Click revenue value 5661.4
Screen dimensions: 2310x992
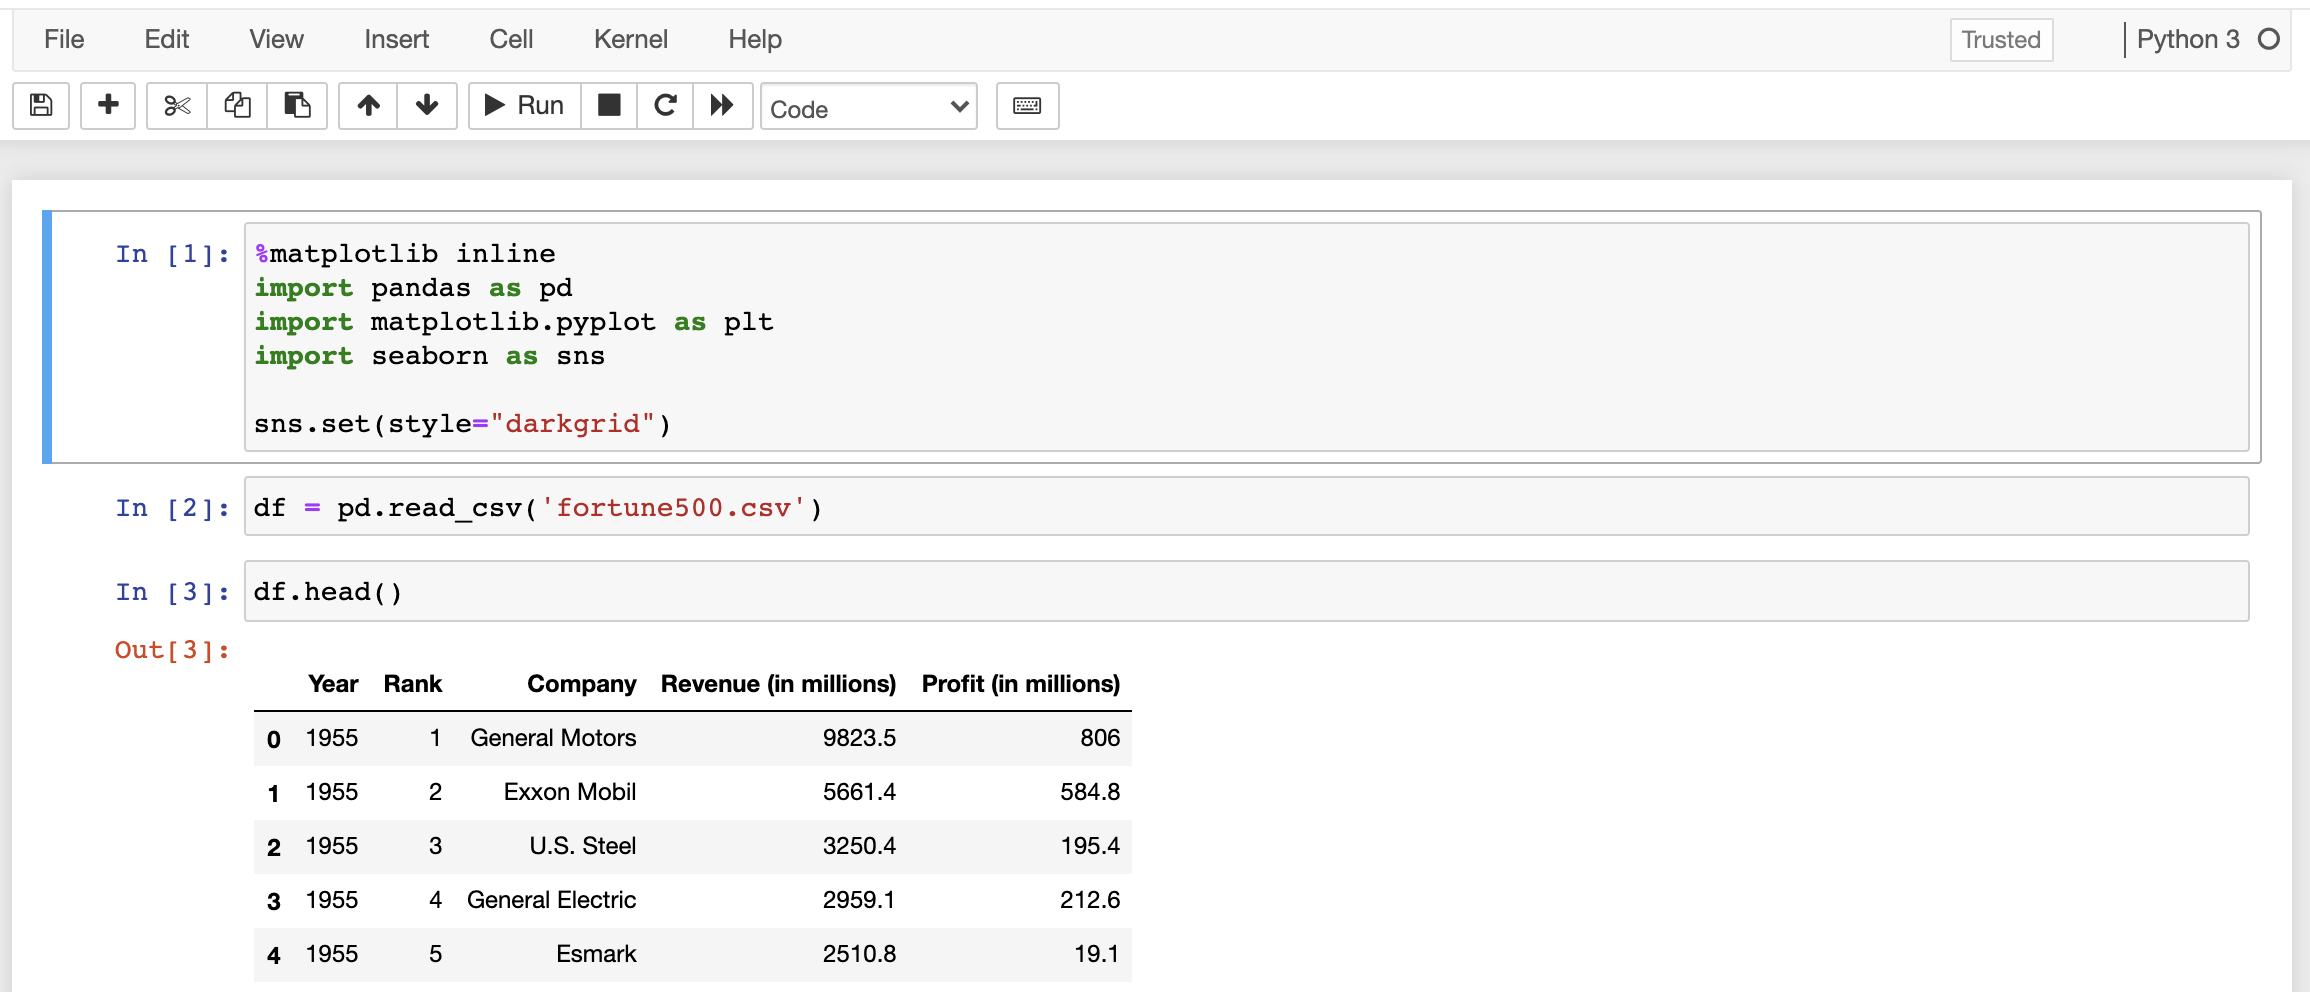point(859,792)
